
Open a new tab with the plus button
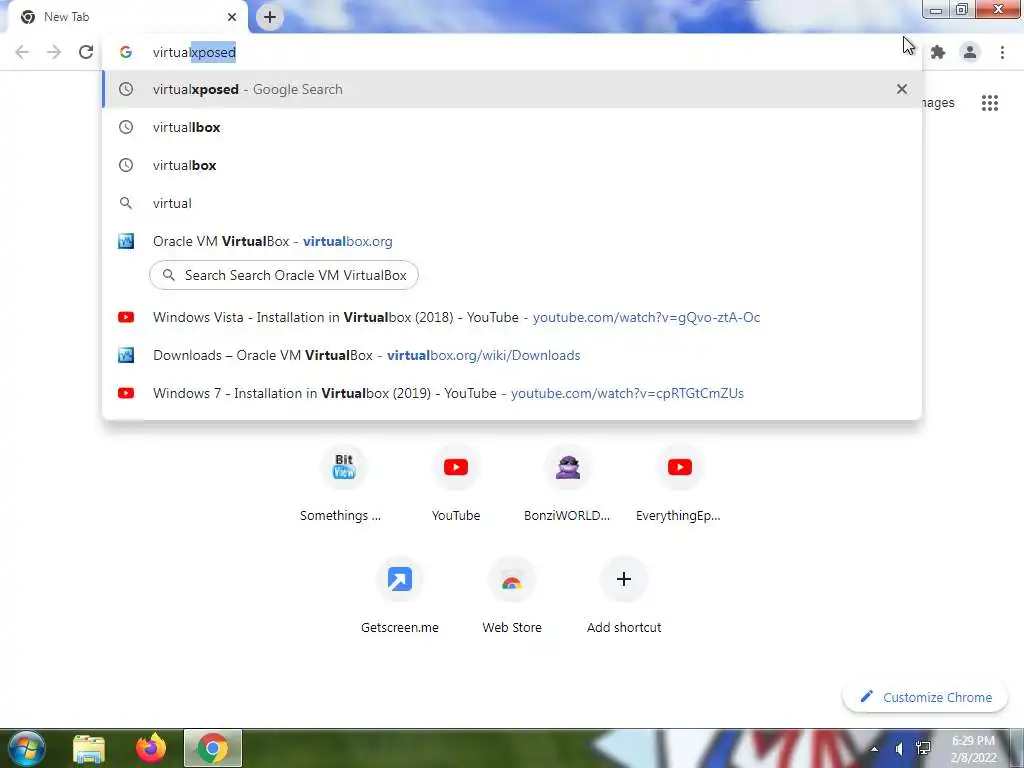coord(270,17)
